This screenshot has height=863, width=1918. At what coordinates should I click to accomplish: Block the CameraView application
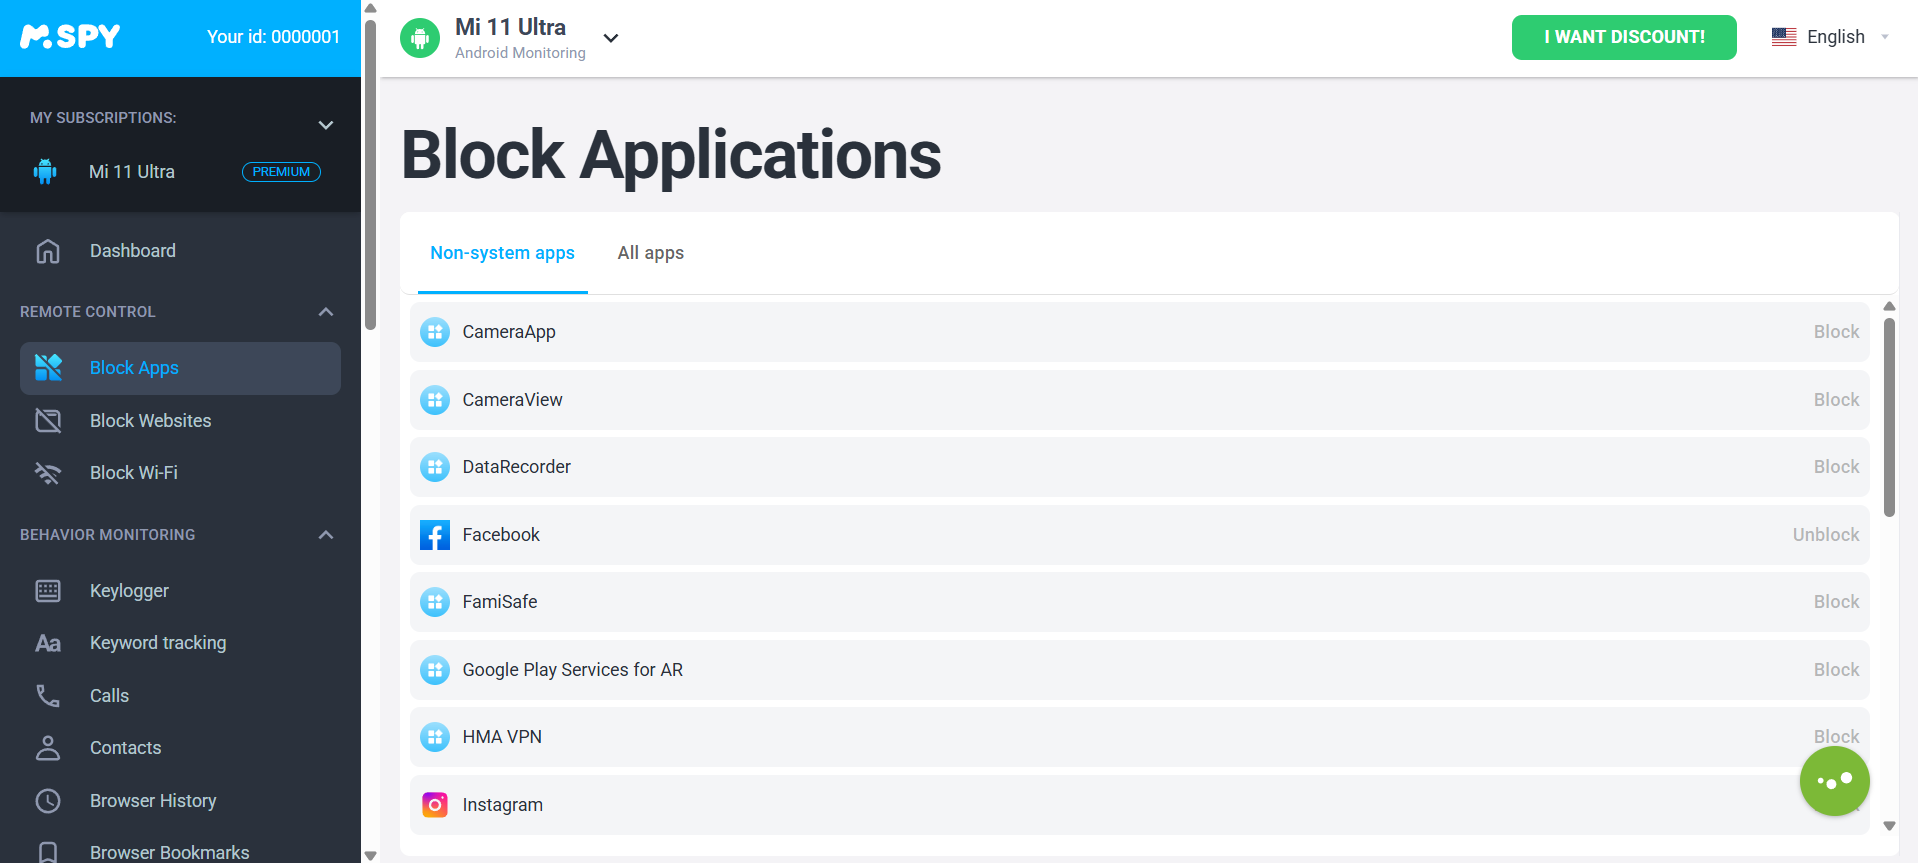pos(1836,400)
